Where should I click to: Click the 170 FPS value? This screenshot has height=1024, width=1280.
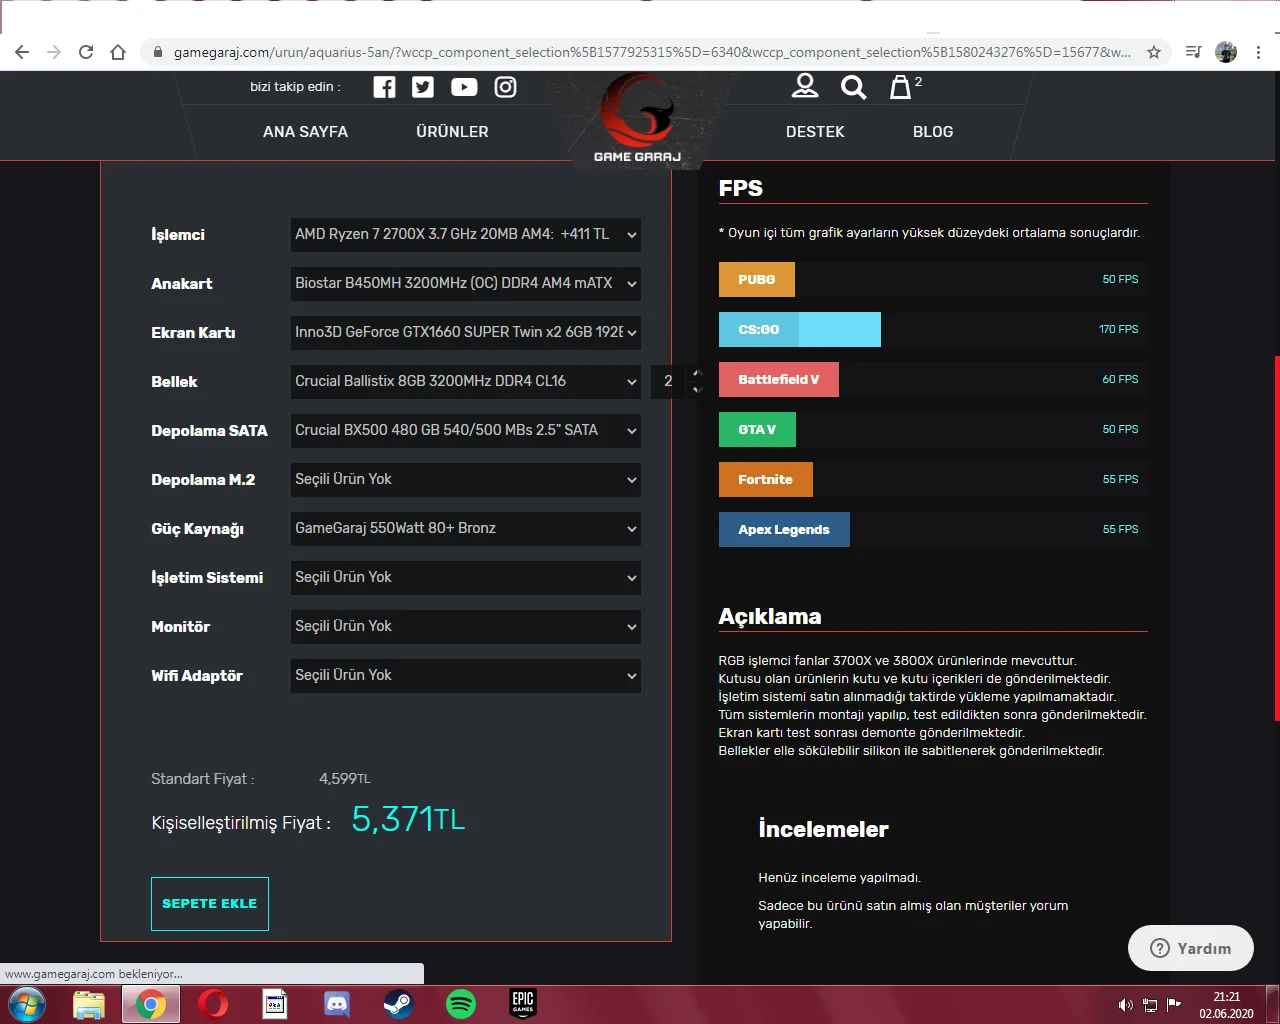pos(1119,329)
